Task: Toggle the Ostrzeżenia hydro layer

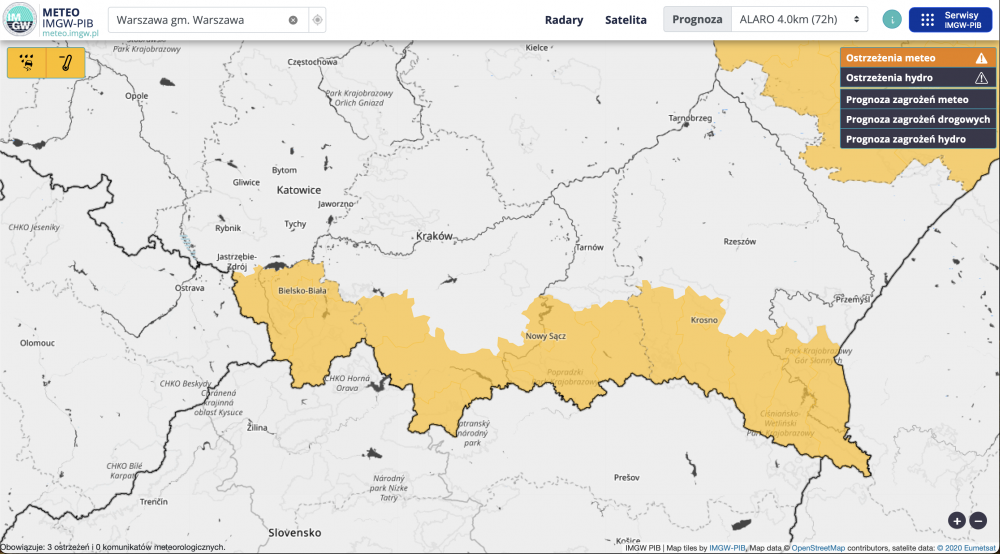Action: 918,78
